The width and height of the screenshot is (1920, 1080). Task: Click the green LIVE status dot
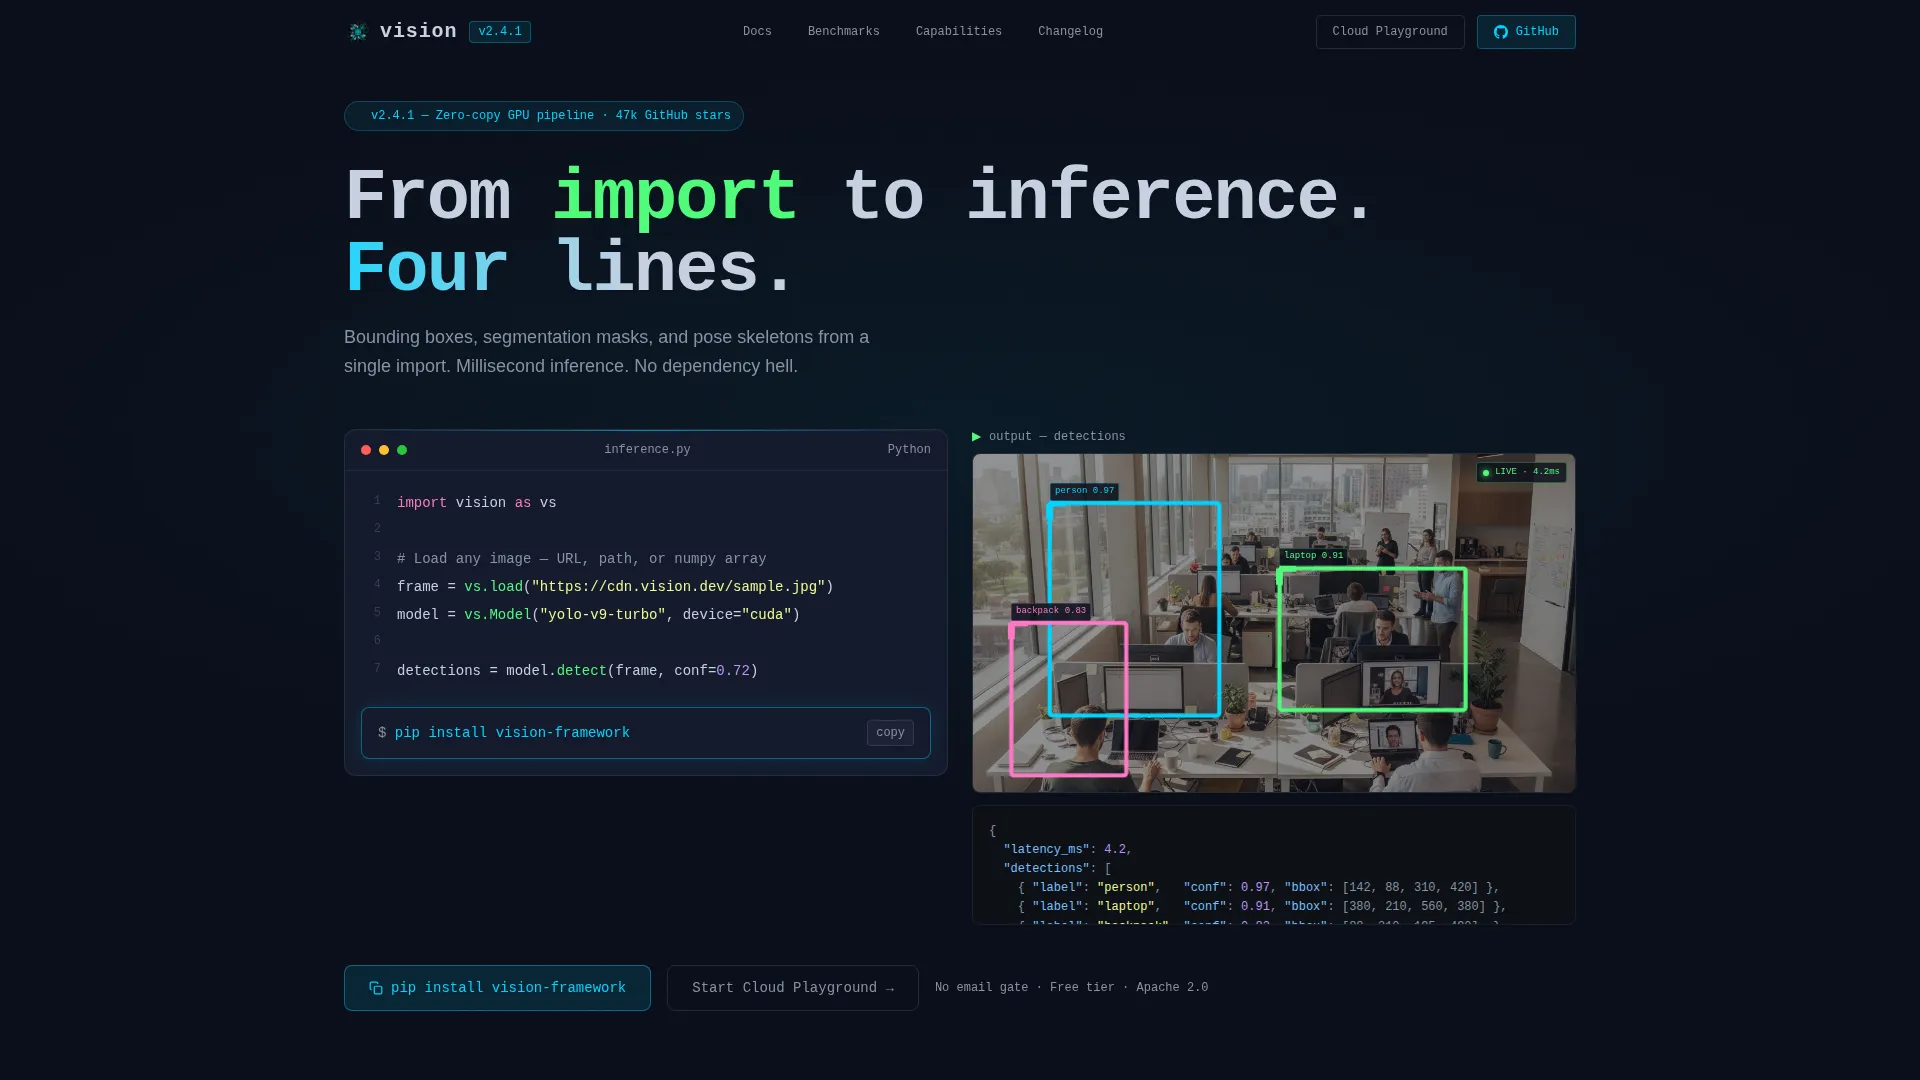tap(1486, 472)
